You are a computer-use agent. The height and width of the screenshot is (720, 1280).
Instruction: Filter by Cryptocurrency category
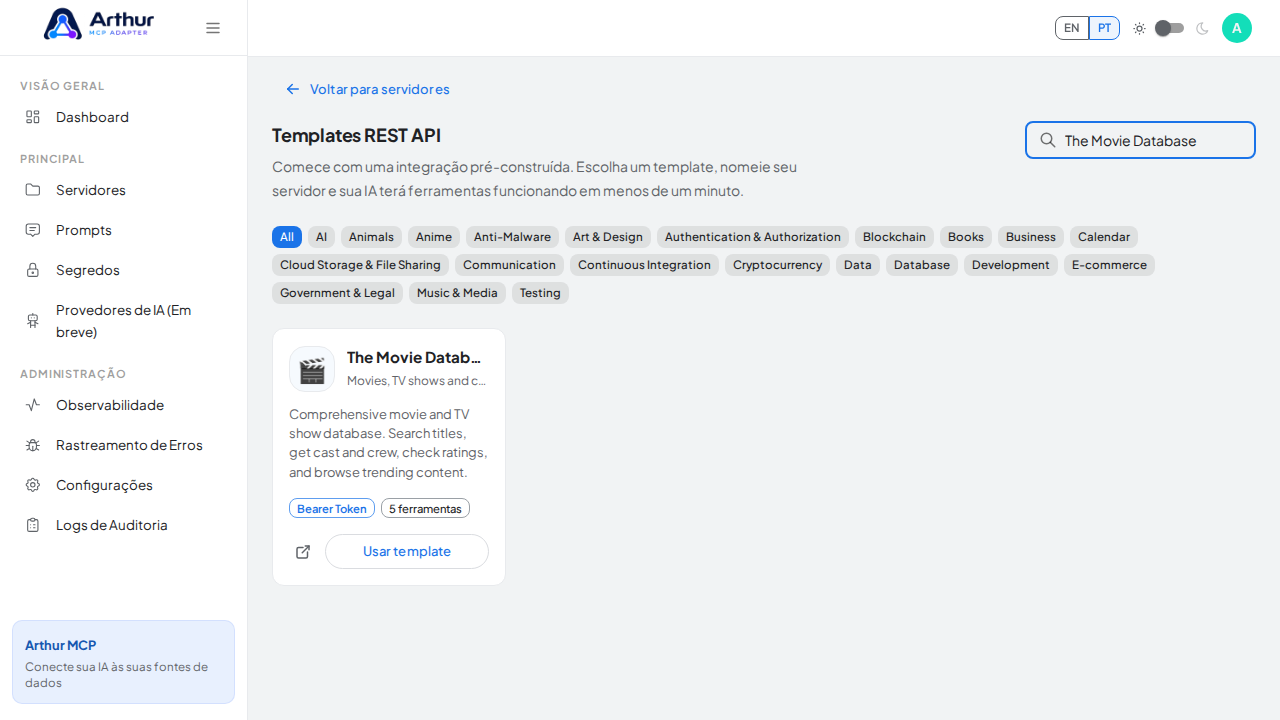point(777,265)
